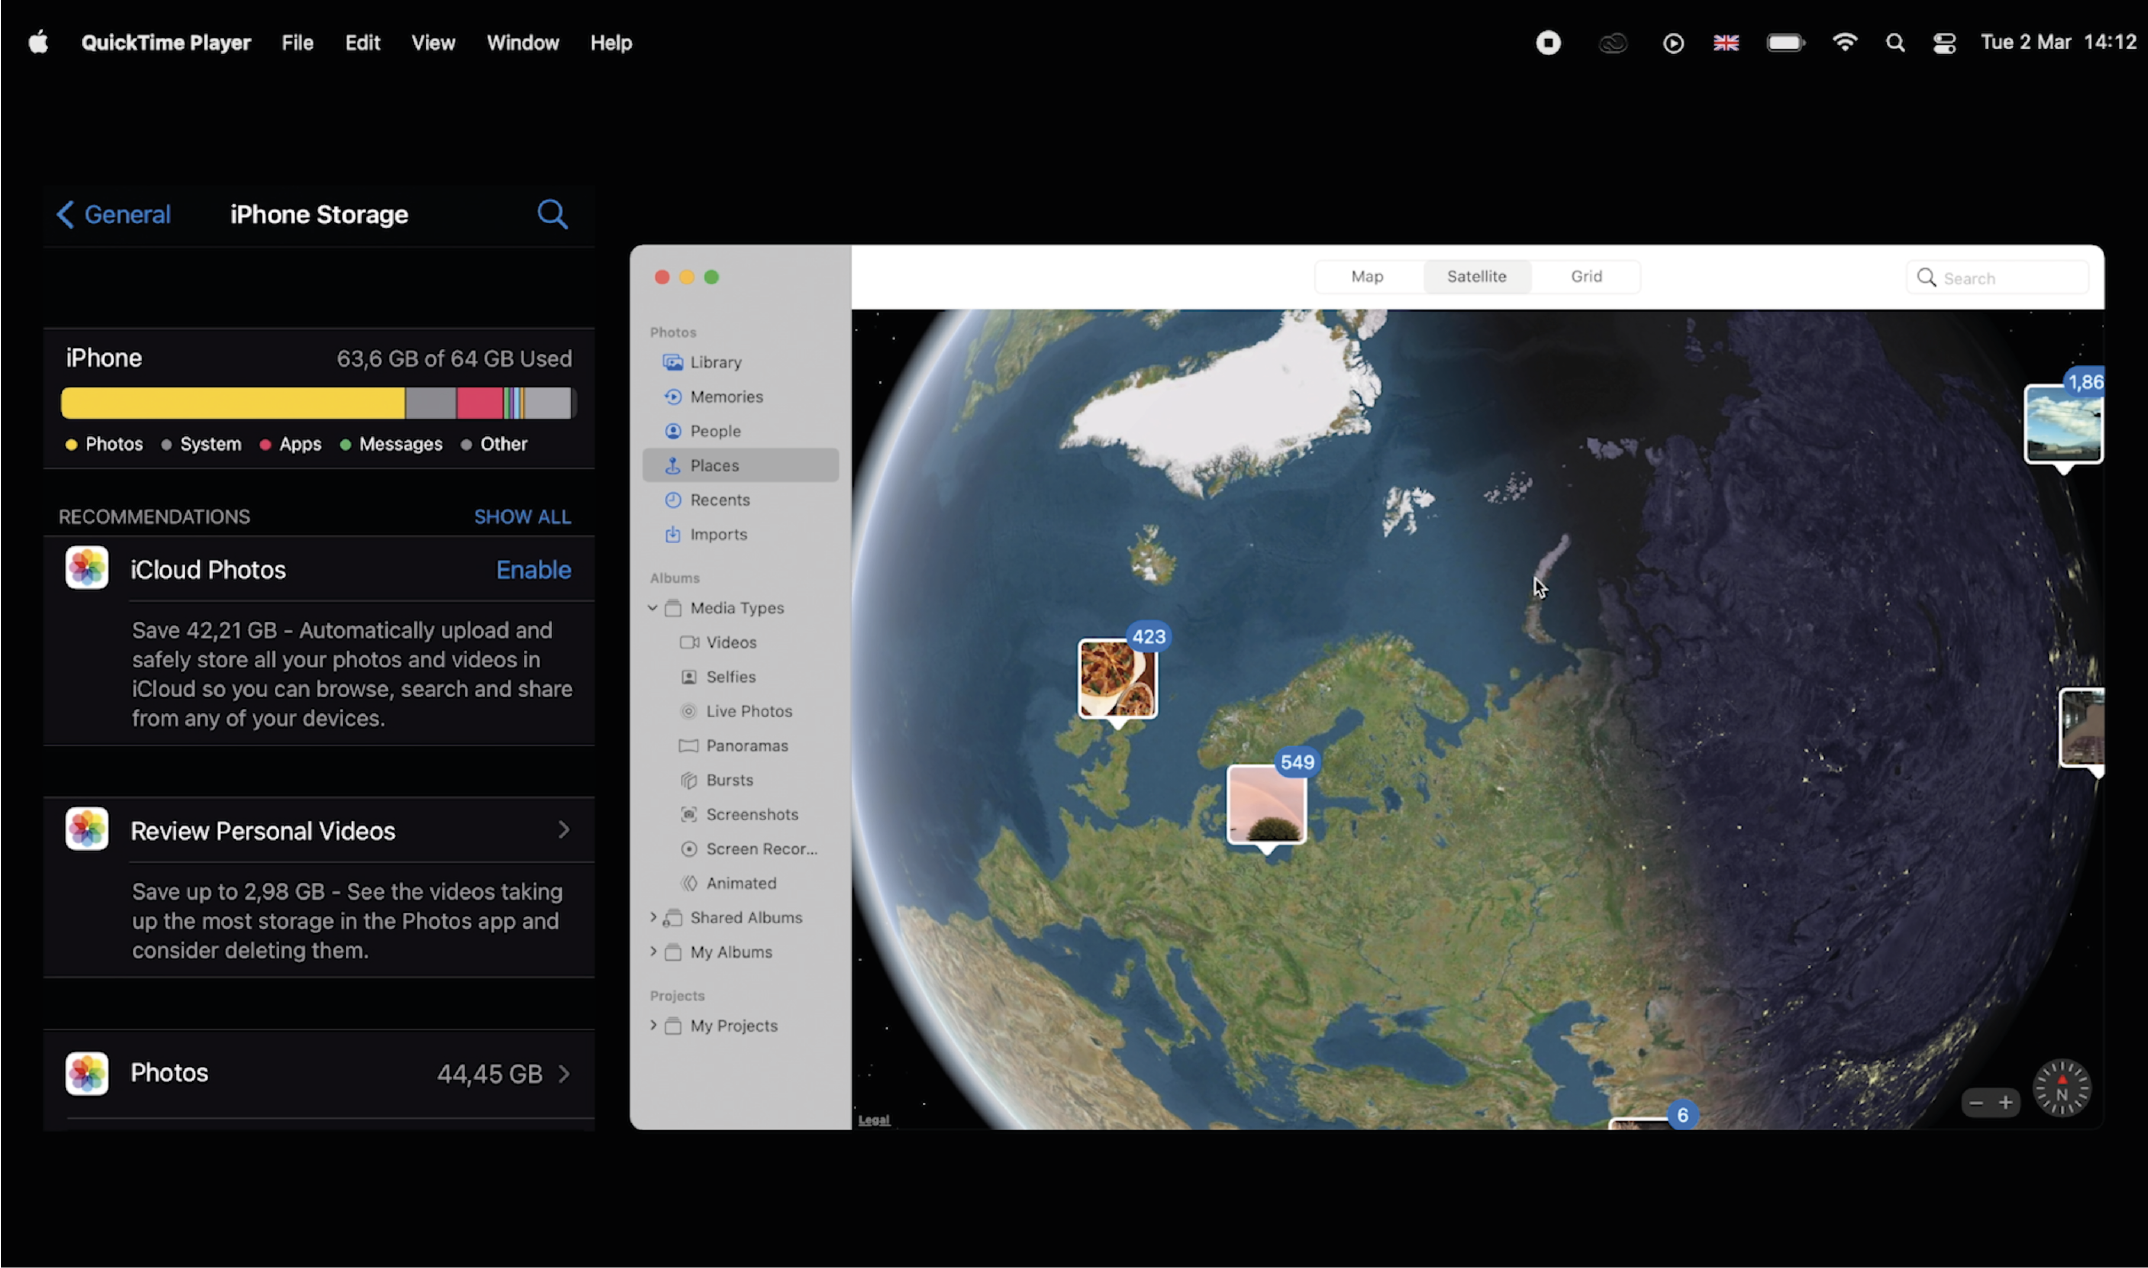Enable iCloud Photos recommendation
Viewport: 2148px width, 1268px height.
coord(533,570)
